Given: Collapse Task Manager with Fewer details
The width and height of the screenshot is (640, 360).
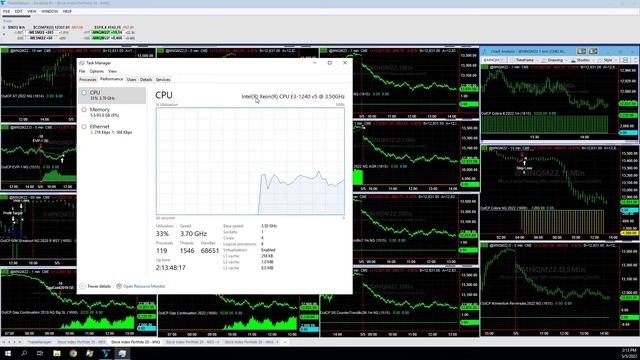Looking at the screenshot, I should 95,286.
